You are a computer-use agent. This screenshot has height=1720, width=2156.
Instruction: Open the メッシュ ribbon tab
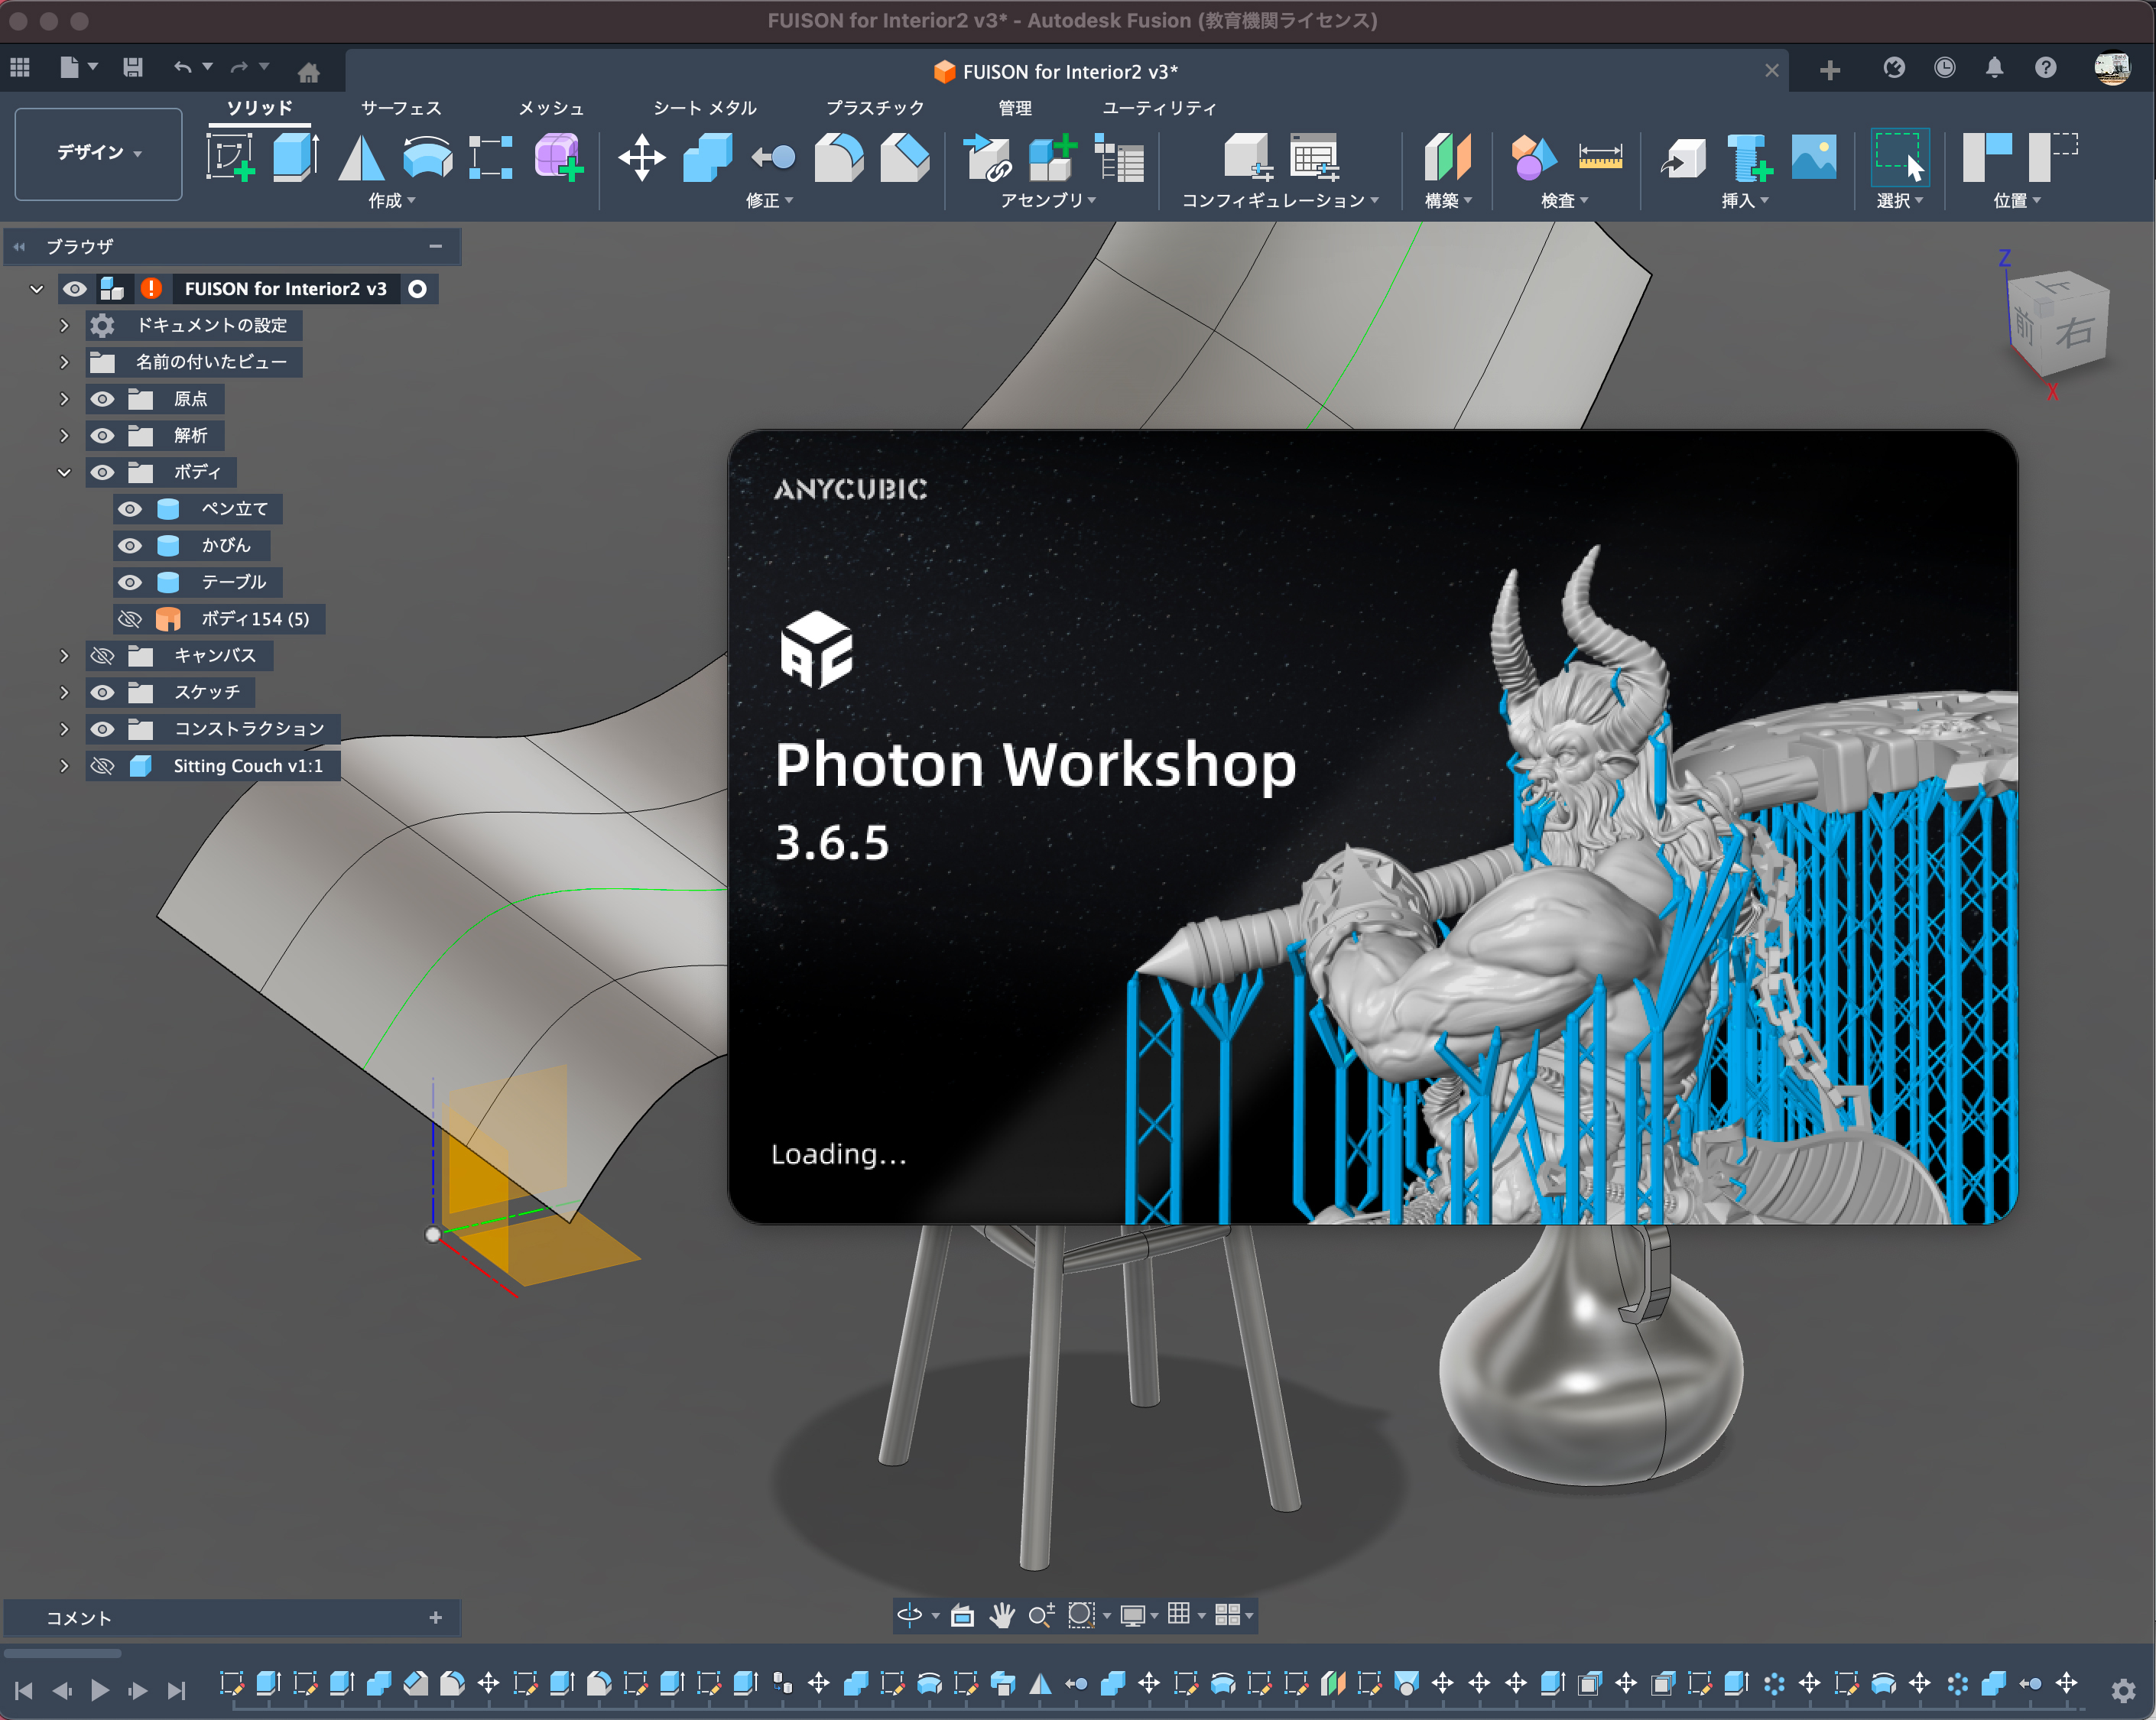tap(550, 108)
